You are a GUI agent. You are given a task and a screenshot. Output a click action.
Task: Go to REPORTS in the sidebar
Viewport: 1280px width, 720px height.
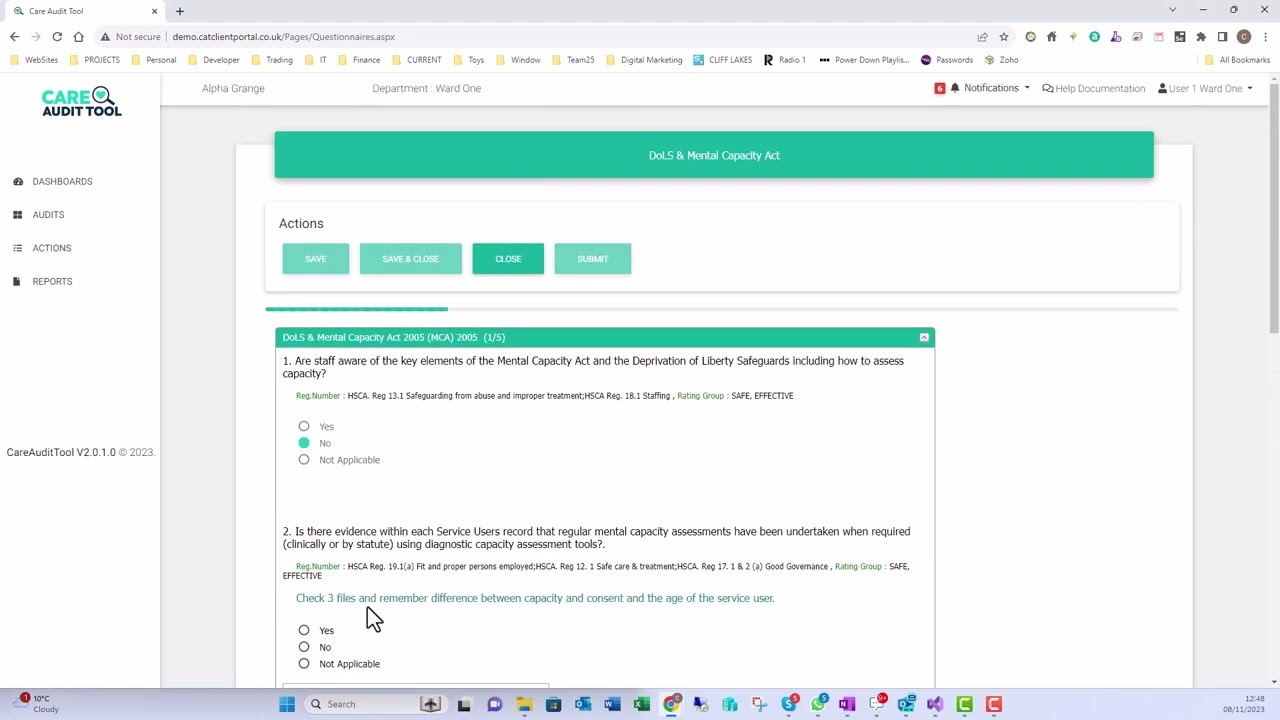(x=52, y=281)
